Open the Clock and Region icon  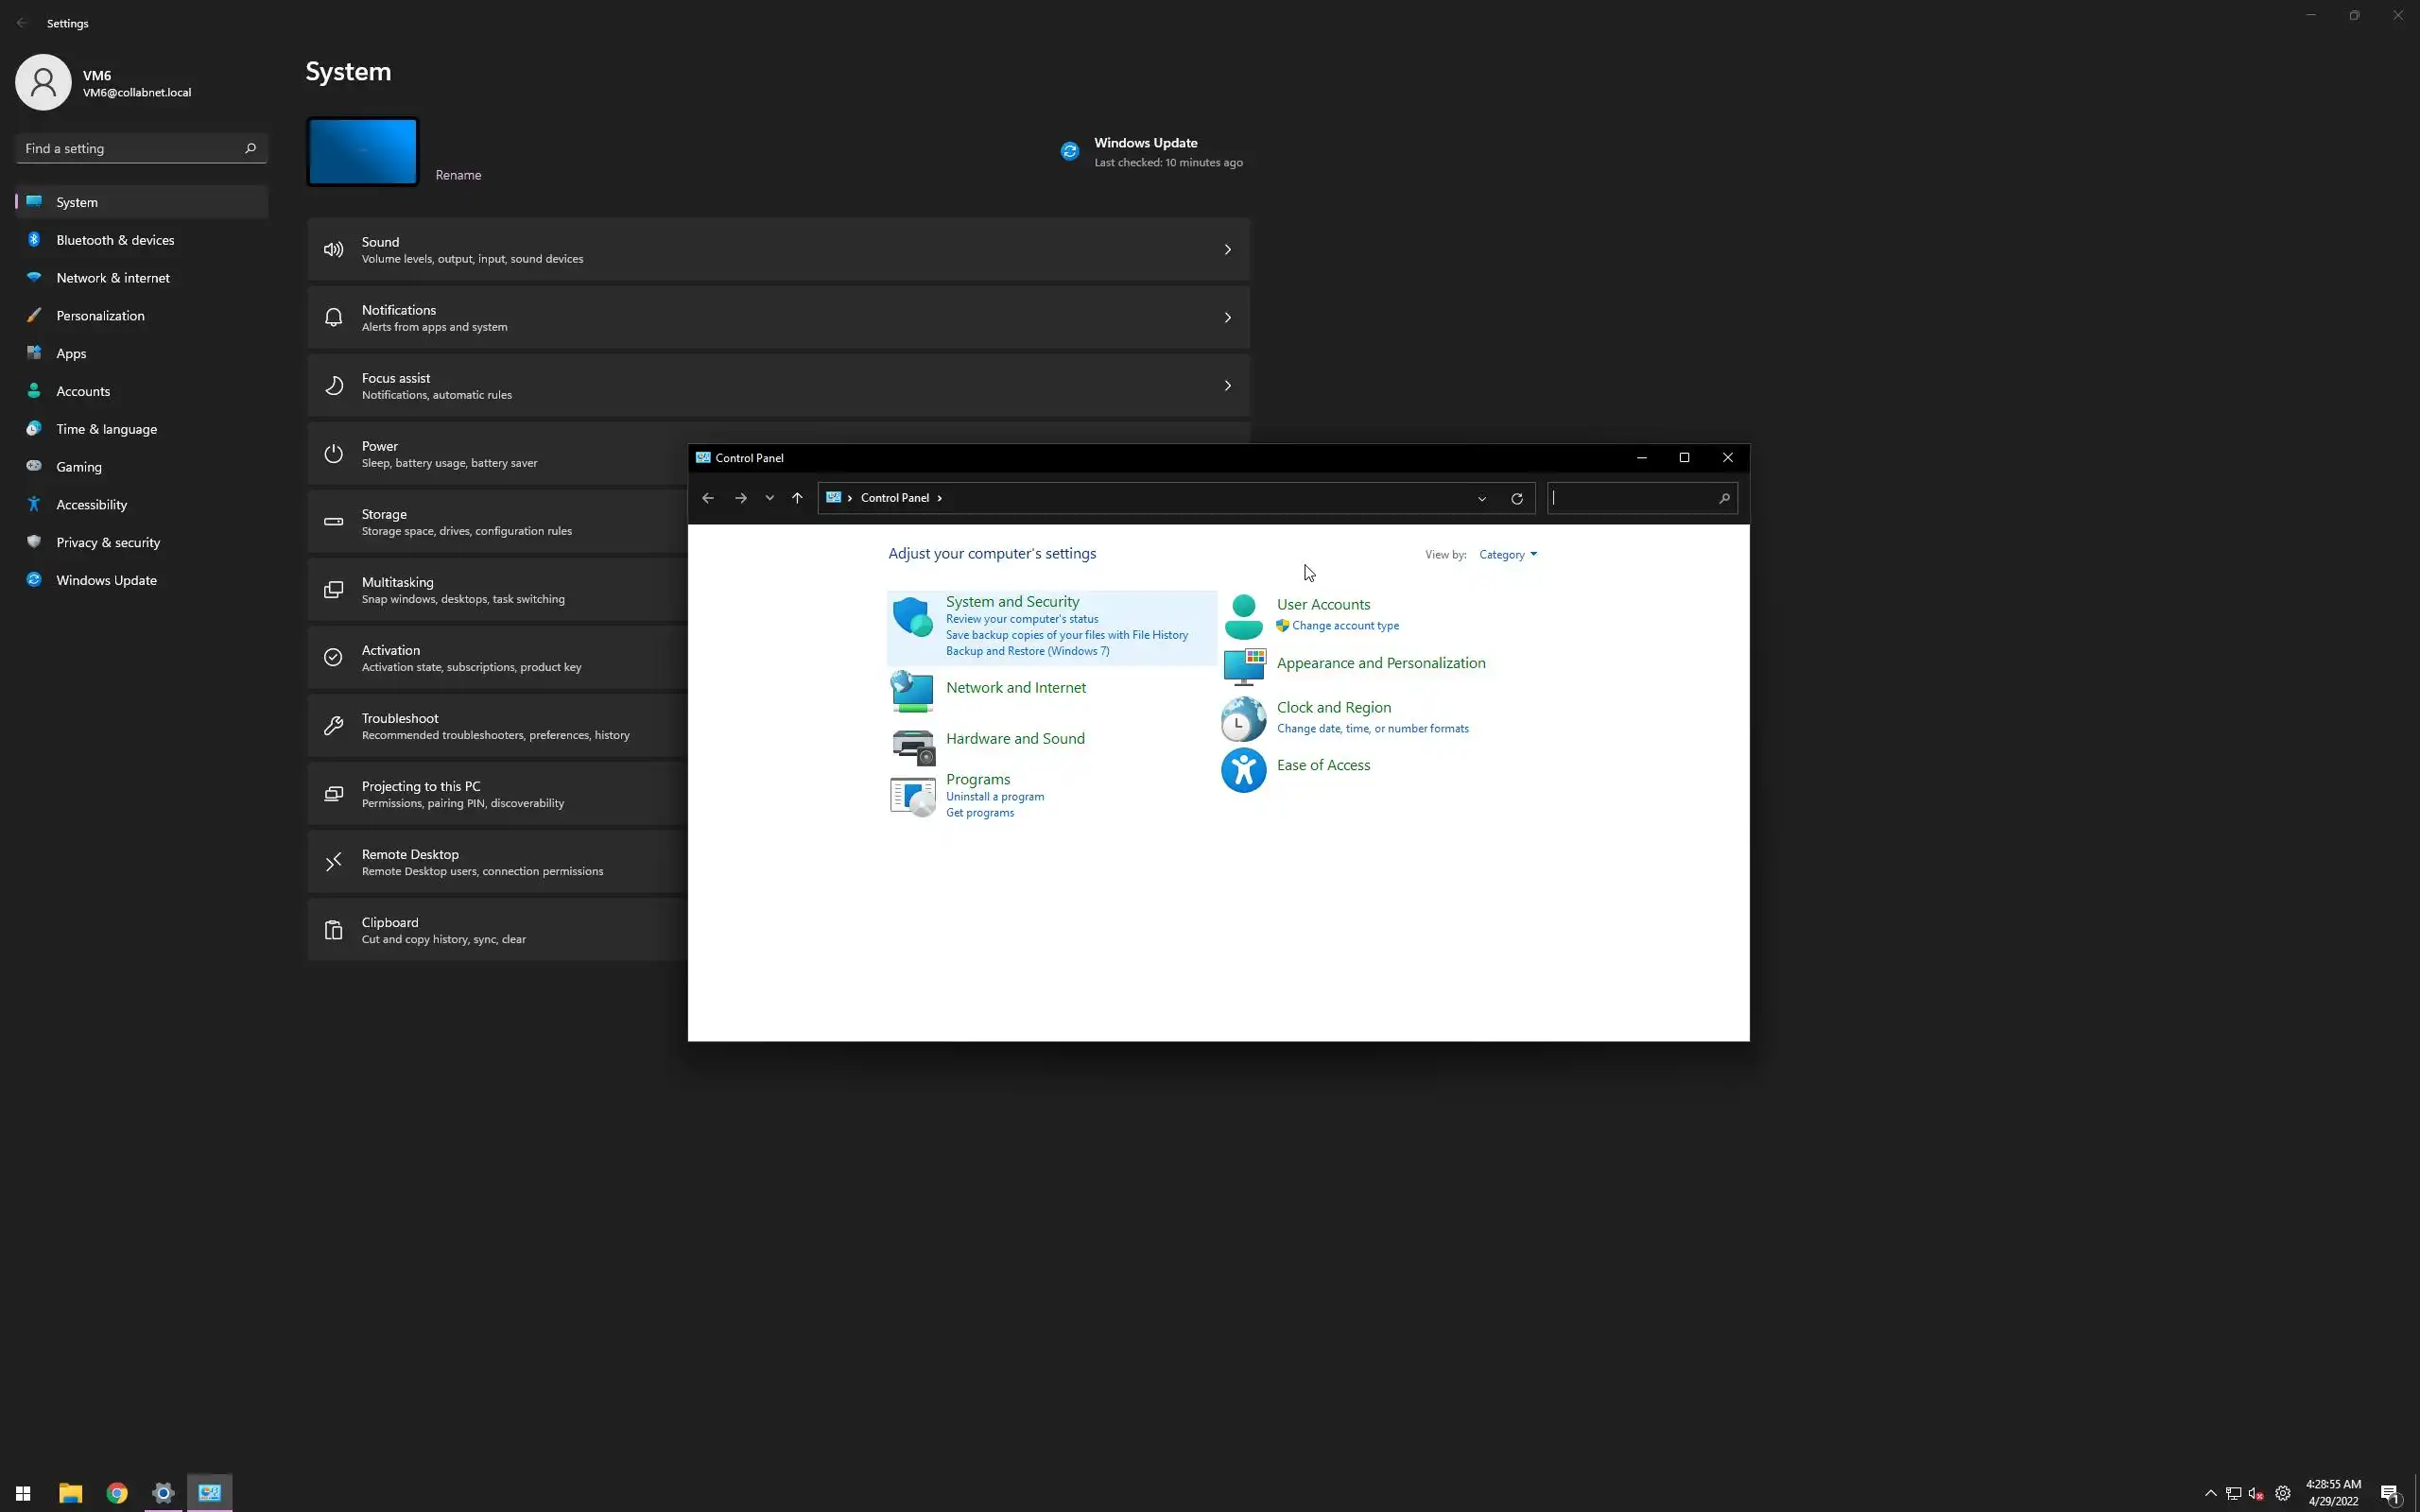pos(1243,718)
